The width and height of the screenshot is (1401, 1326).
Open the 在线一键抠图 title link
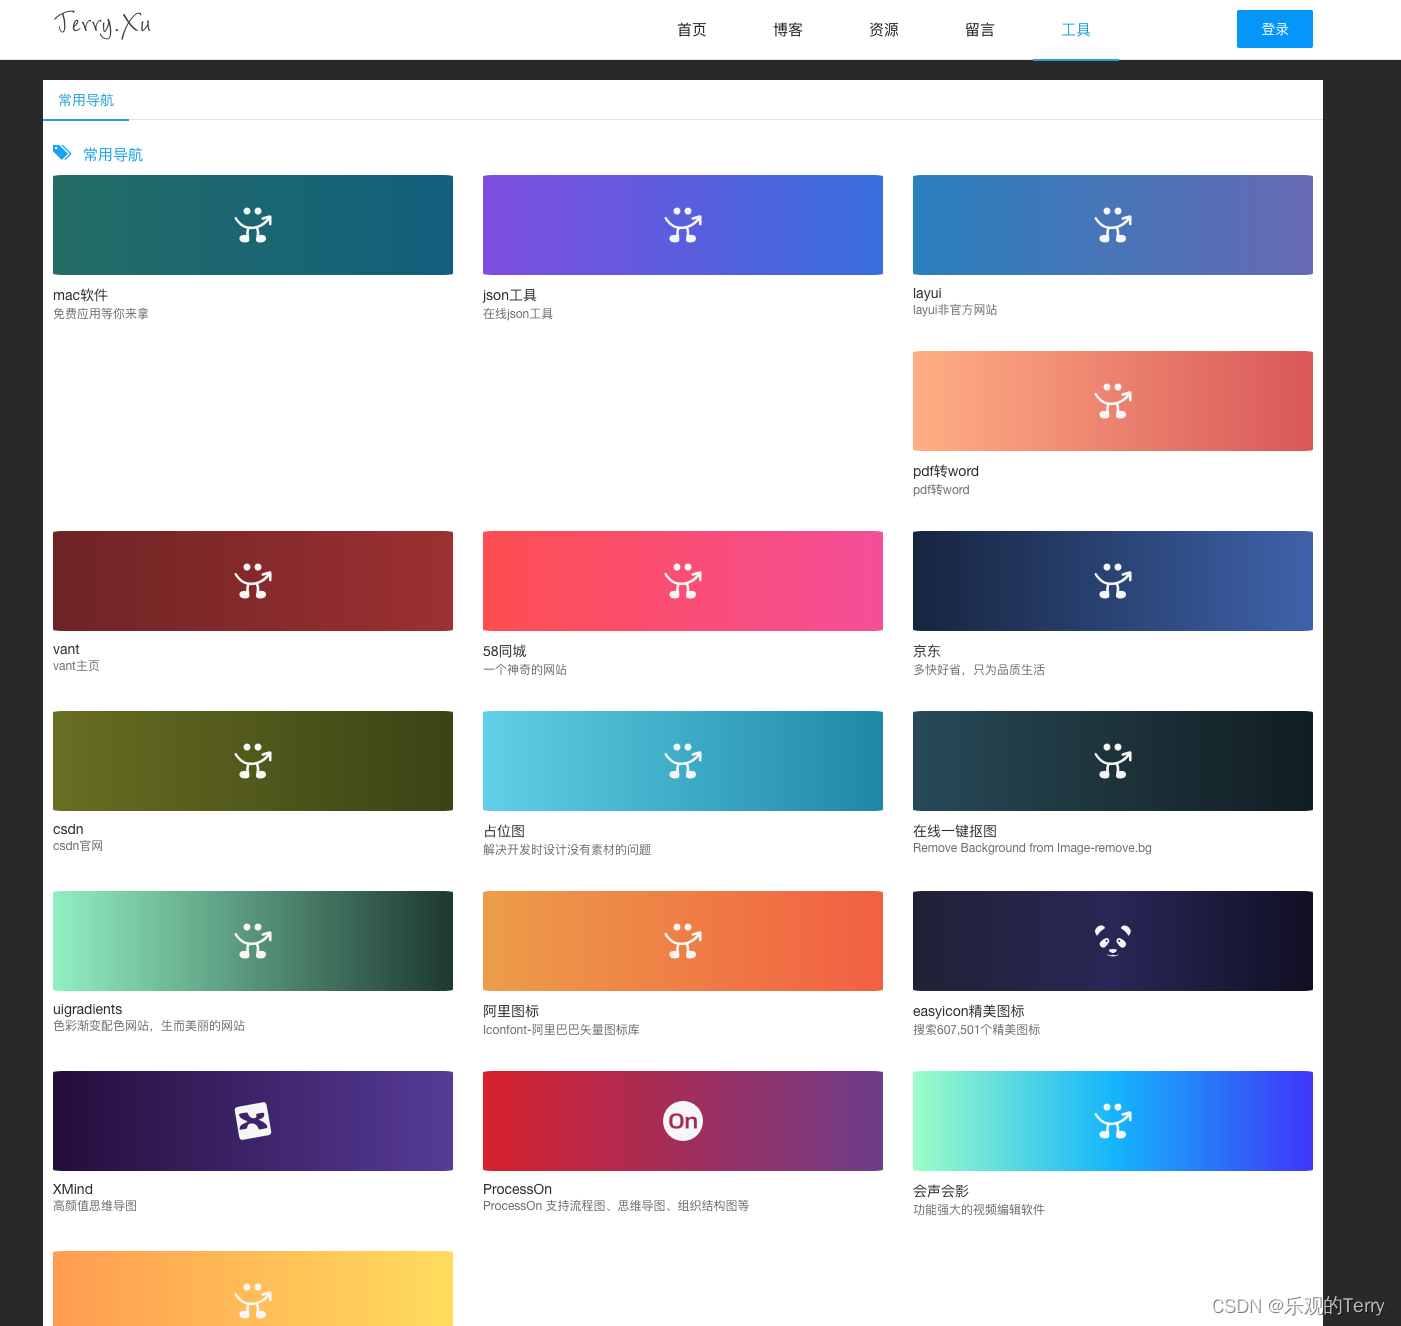point(955,831)
